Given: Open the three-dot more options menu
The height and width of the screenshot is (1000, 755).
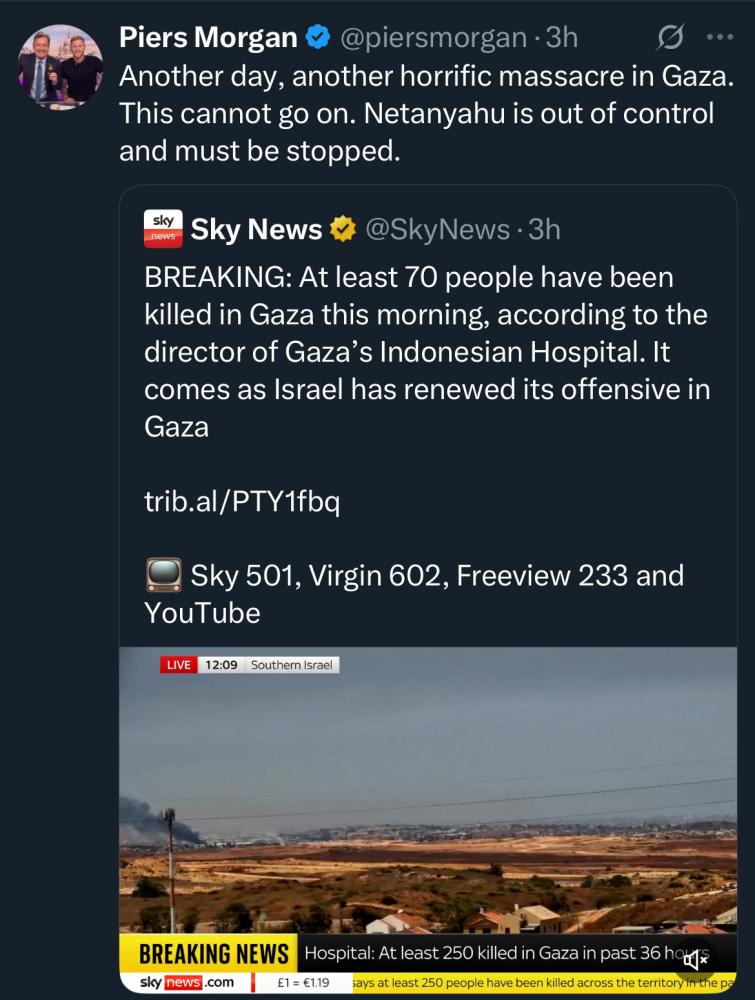Looking at the screenshot, I should (x=720, y=38).
